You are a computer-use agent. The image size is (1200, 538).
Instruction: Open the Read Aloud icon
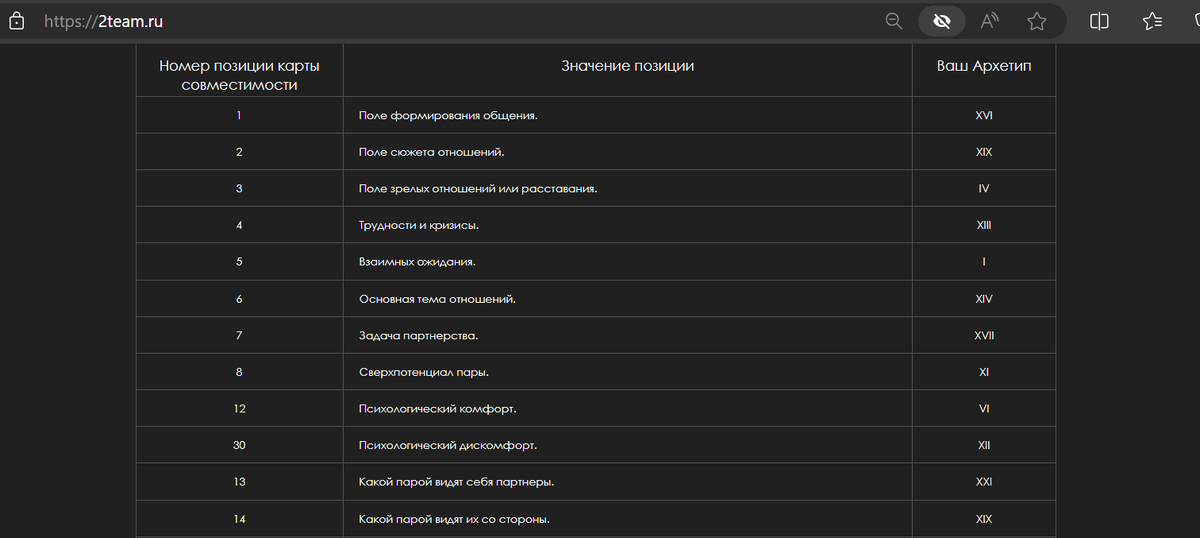point(990,21)
